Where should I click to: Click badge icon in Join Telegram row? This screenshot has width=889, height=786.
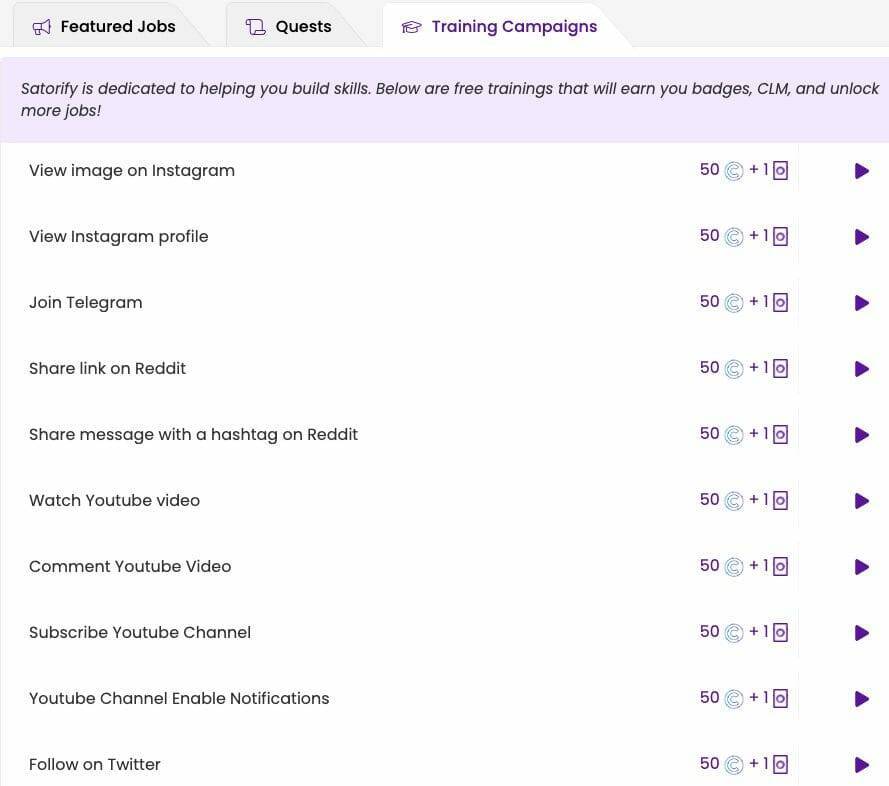[781, 302]
